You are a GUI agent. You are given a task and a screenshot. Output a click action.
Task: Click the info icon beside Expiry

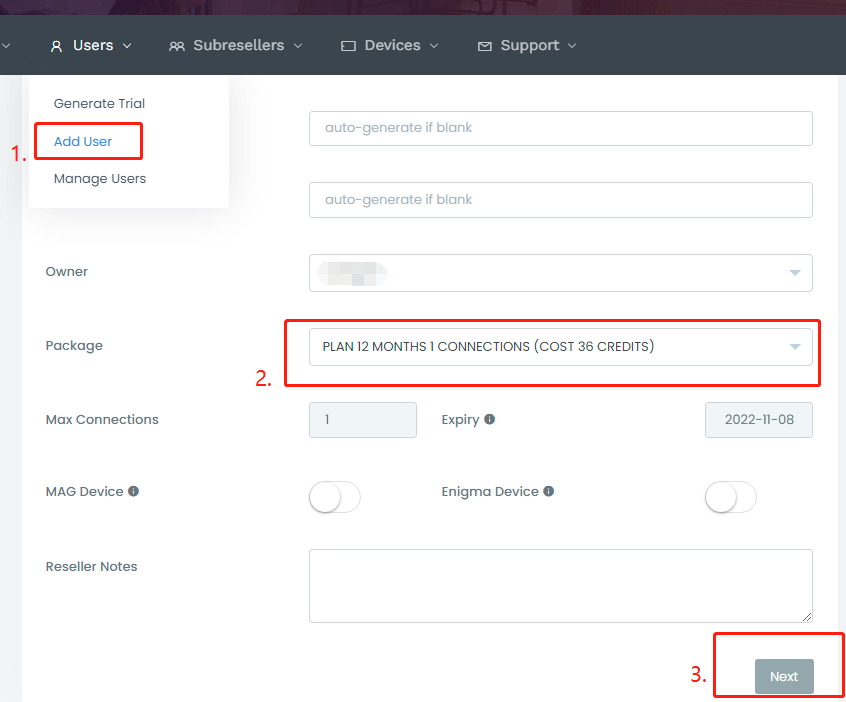tap(490, 419)
